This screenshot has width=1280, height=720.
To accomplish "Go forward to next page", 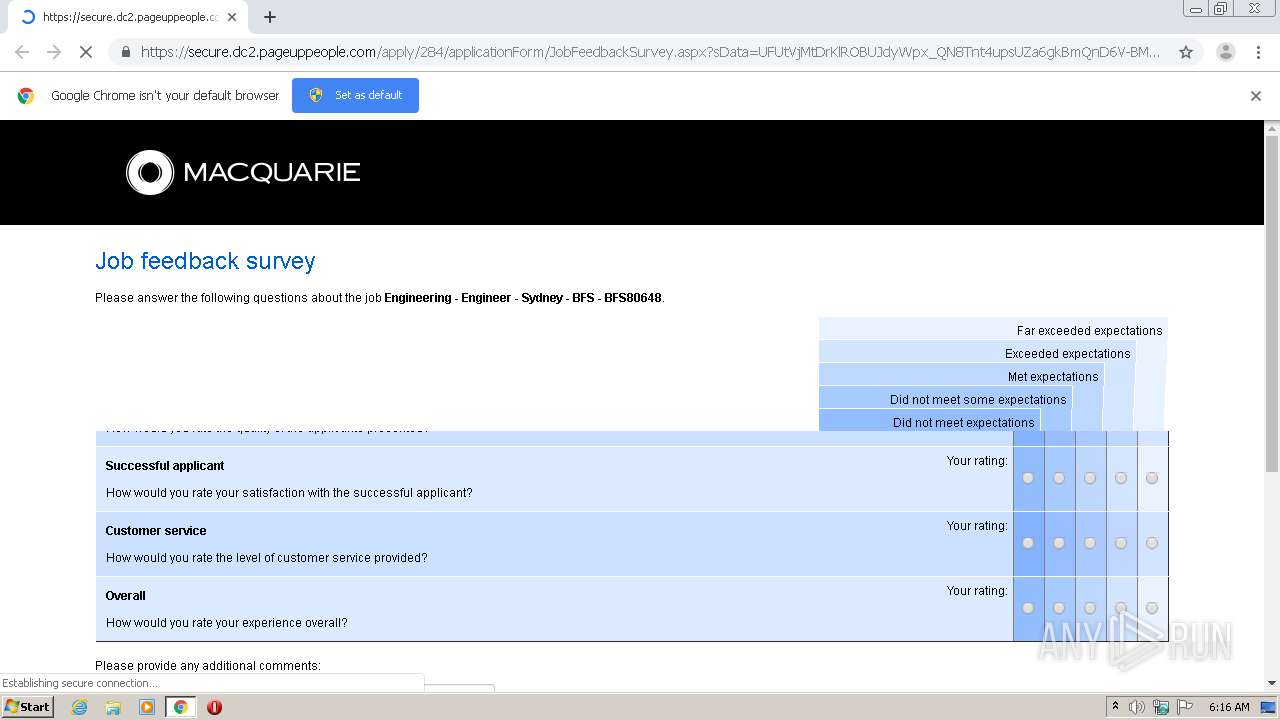I will 54,52.
